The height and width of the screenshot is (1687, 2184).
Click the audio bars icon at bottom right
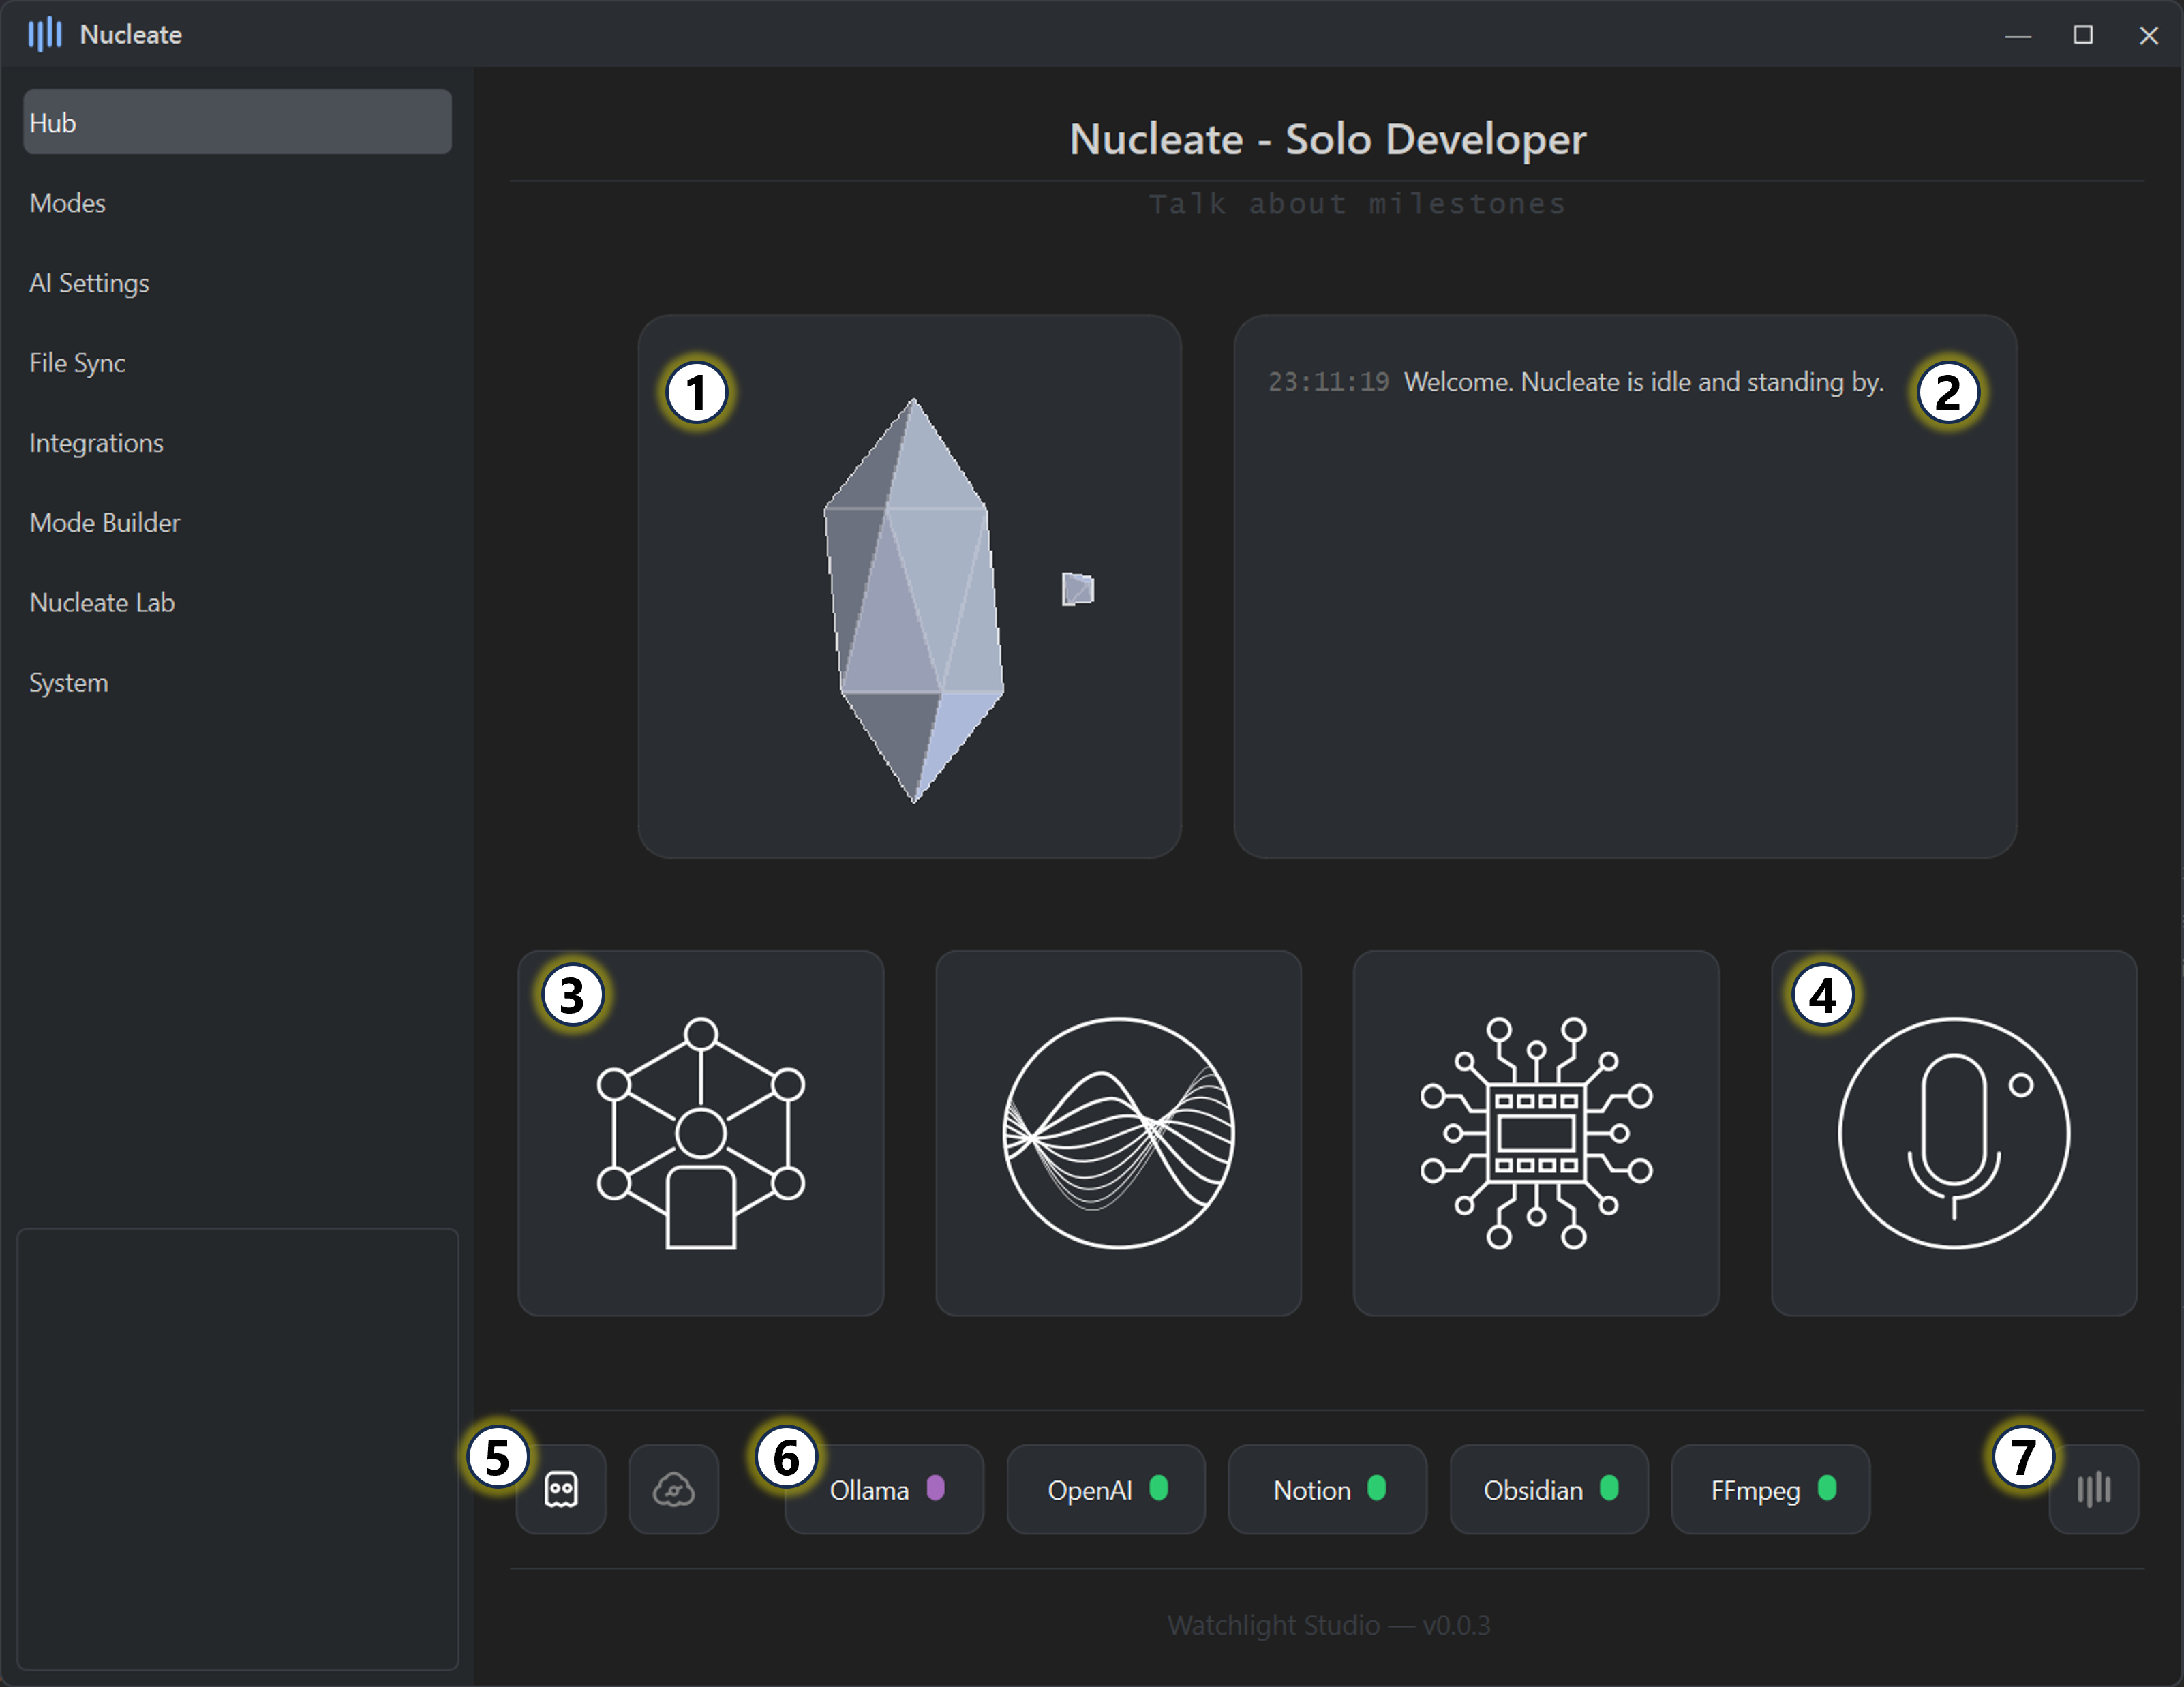(x=2093, y=1489)
